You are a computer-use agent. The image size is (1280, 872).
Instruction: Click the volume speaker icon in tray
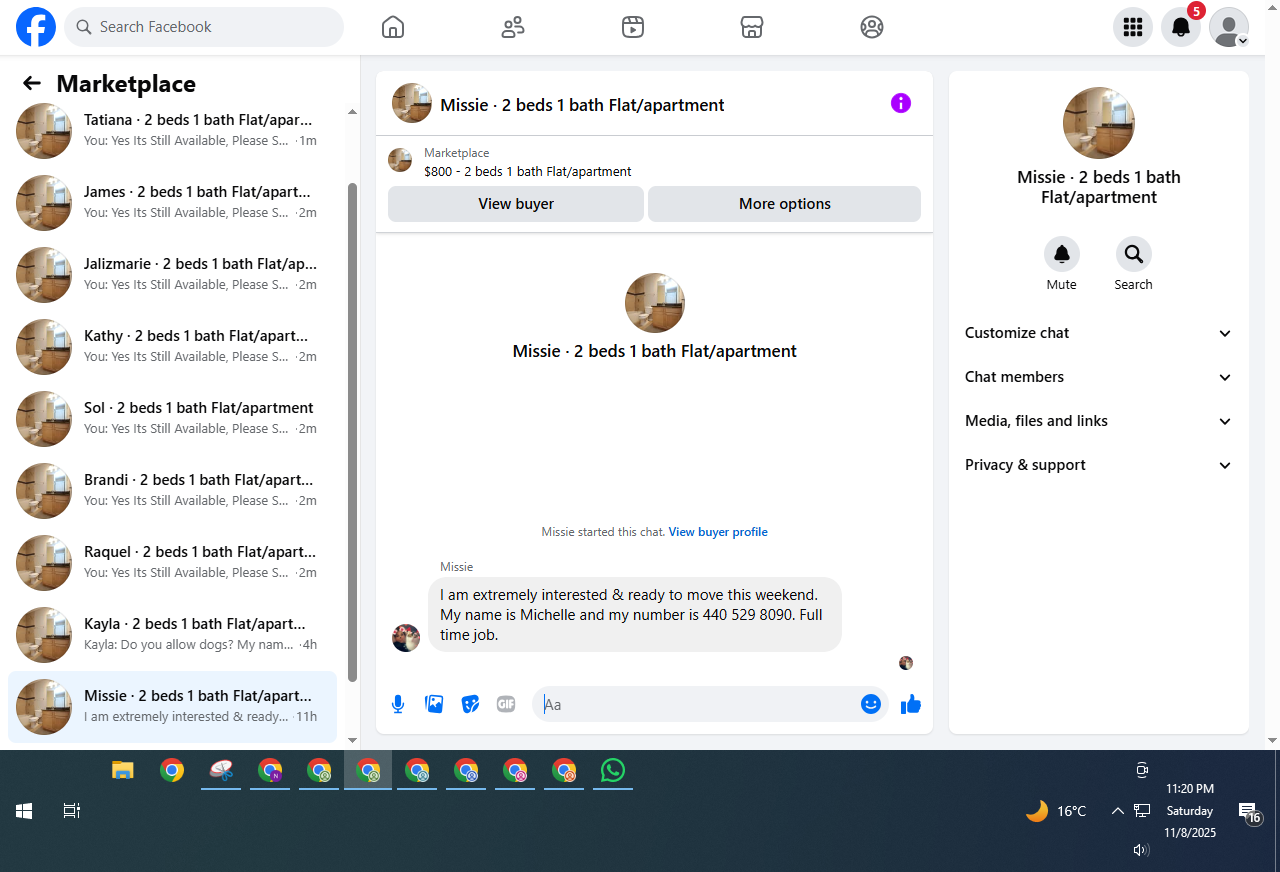click(x=1141, y=850)
